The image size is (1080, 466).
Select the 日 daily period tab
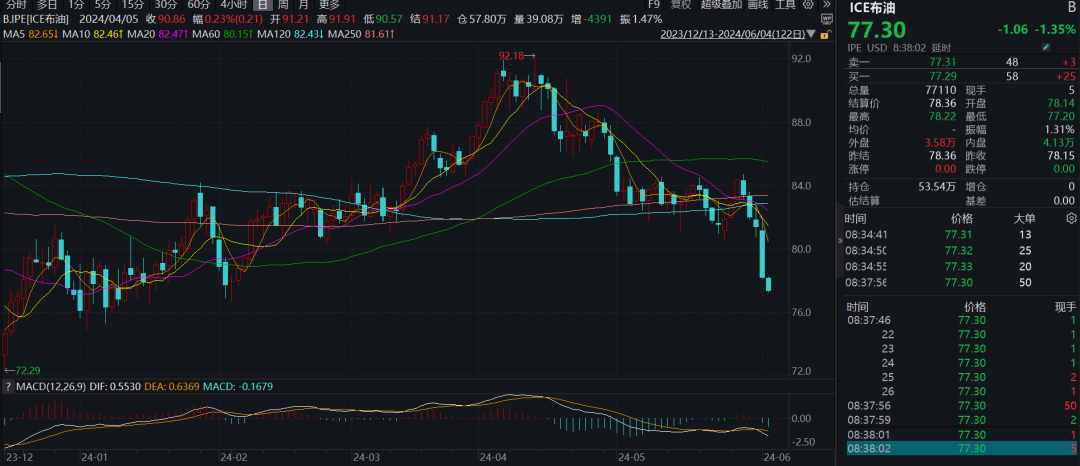coord(262,4)
